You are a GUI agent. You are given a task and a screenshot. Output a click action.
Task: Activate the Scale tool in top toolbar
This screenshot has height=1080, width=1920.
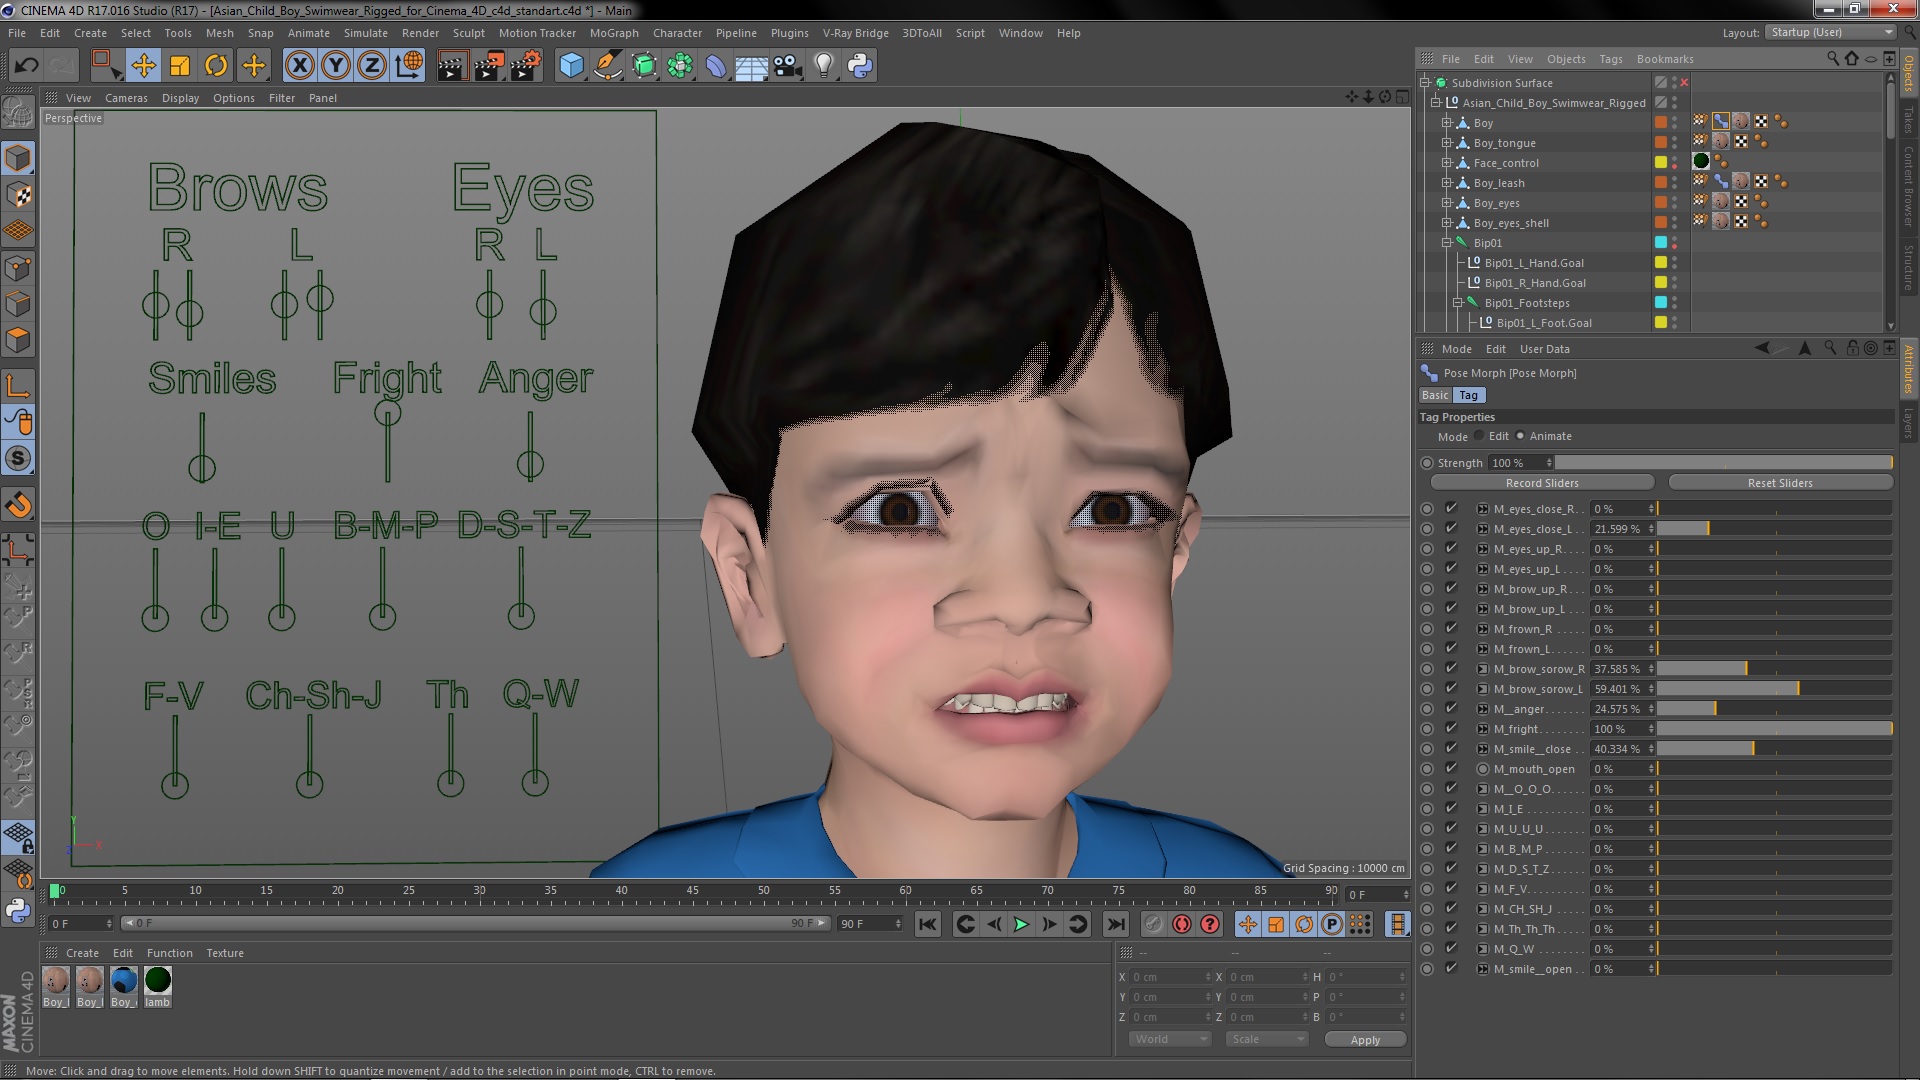180,66
